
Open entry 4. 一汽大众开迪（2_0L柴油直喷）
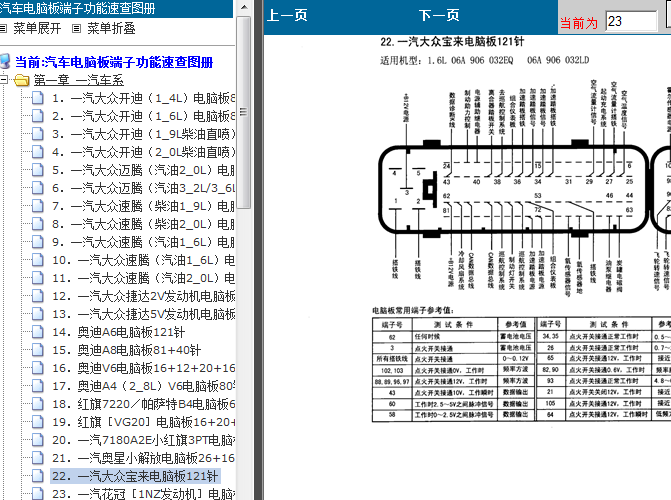coord(143,152)
